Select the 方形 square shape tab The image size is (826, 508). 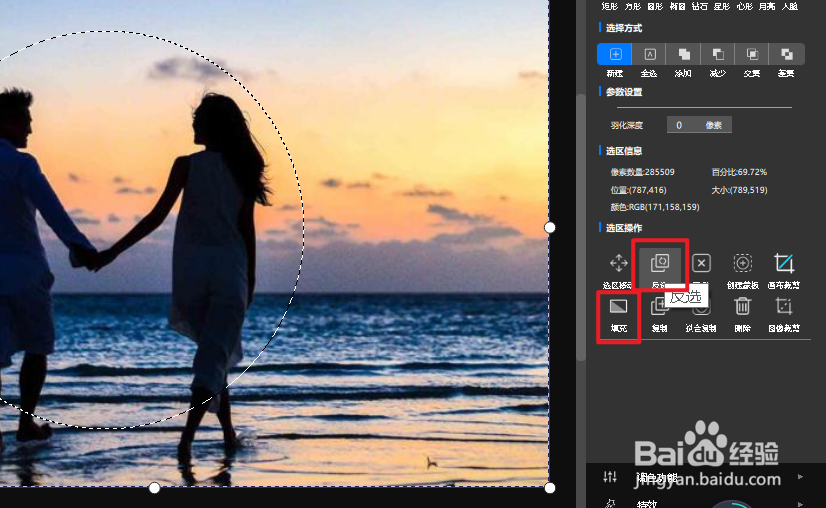pyautogui.click(x=632, y=6)
